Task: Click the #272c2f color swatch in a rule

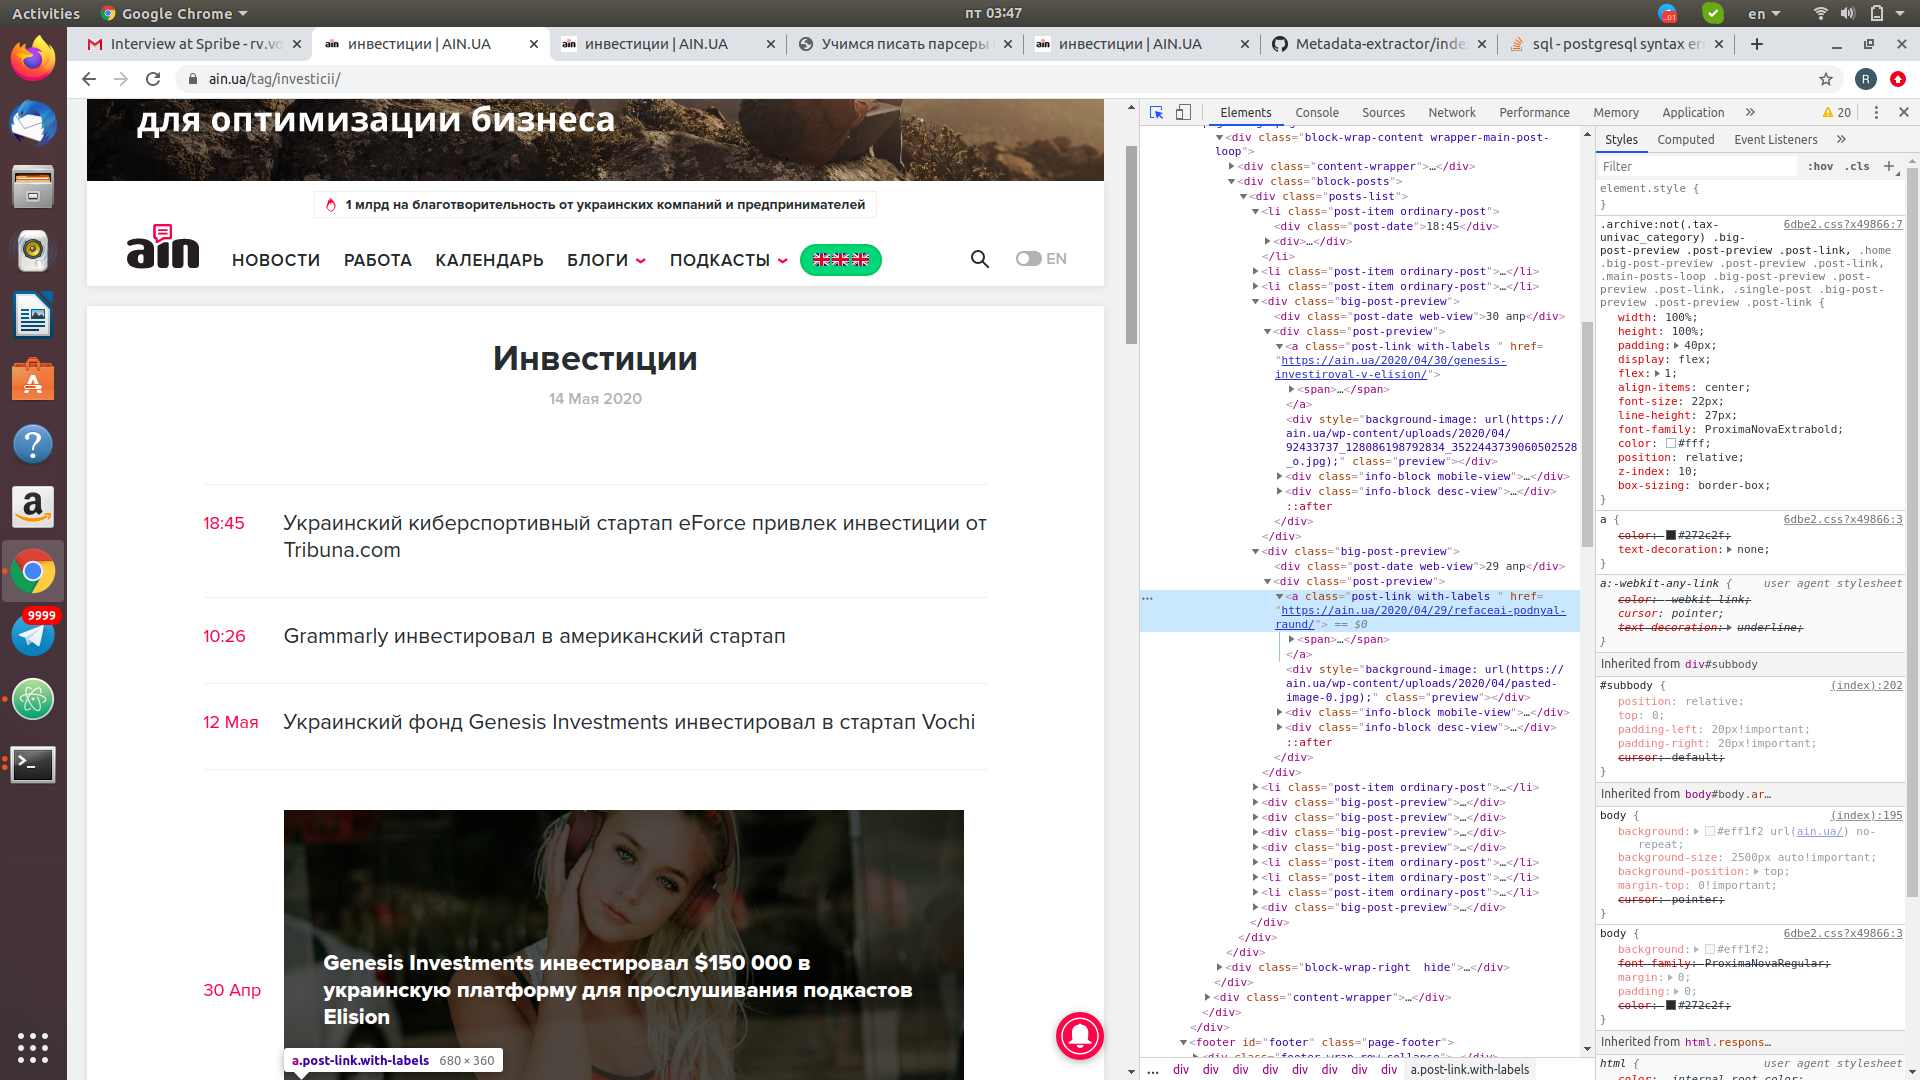Action: coord(1671,536)
